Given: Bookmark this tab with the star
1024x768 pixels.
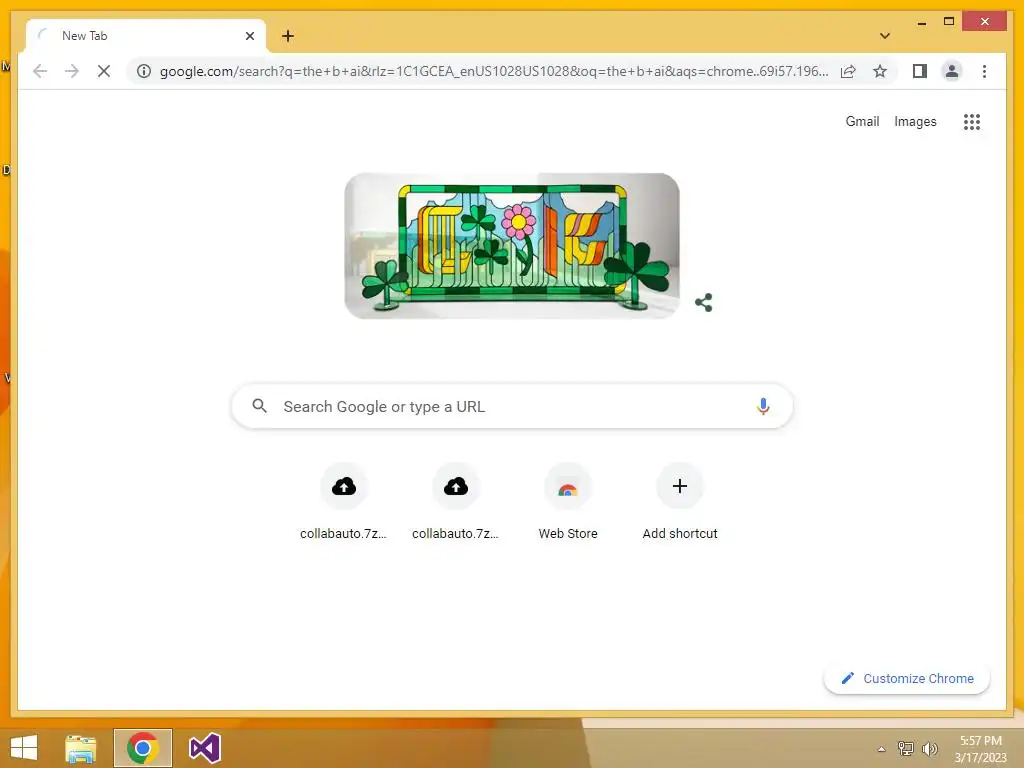Looking at the screenshot, I should [x=880, y=71].
